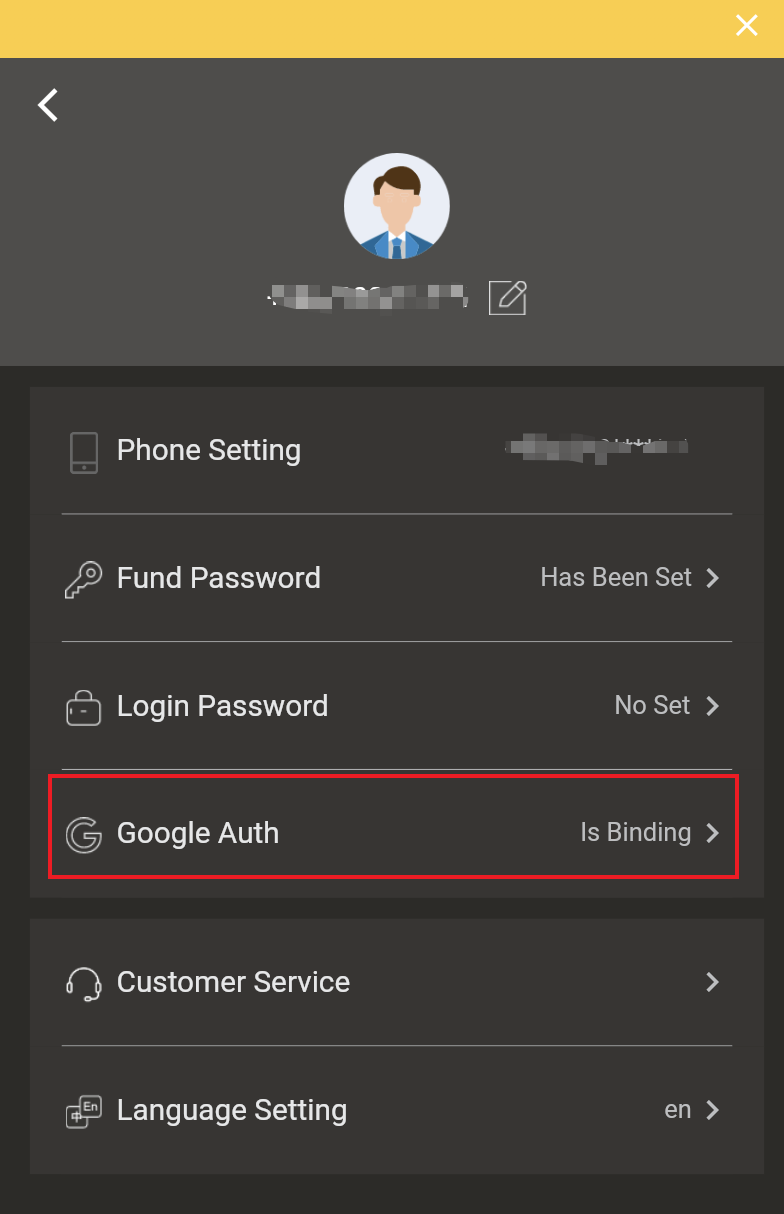784x1214 pixels.
Task: Expand Login Password via its chevron arrow
Action: (x=713, y=706)
